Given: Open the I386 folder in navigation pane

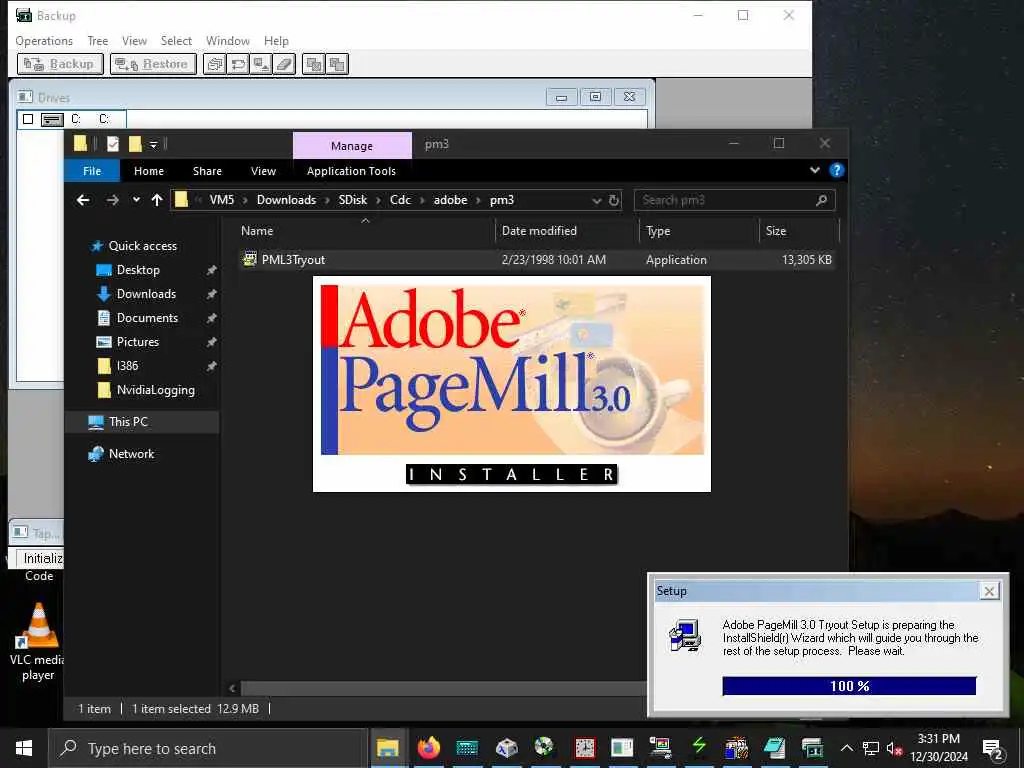Looking at the screenshot, I should pos(127,366).
